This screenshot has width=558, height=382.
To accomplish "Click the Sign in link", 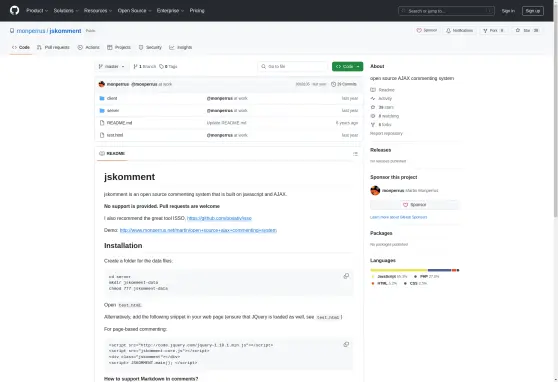I will pyautogui.click(x=508, y=11).
